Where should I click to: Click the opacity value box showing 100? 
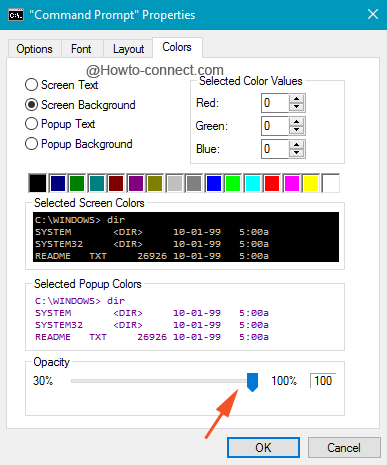(323, 381)
